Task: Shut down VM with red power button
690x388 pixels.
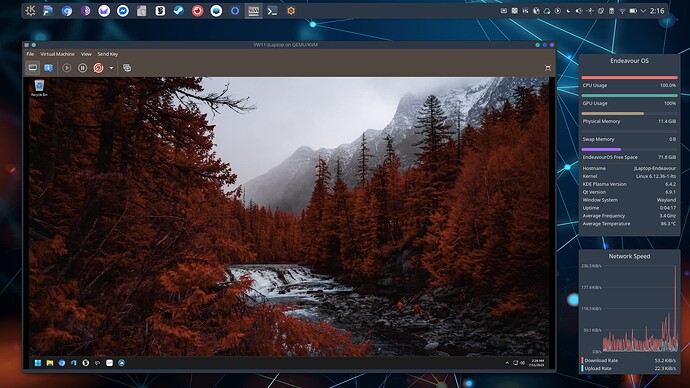Action: [x=99, y=68]
